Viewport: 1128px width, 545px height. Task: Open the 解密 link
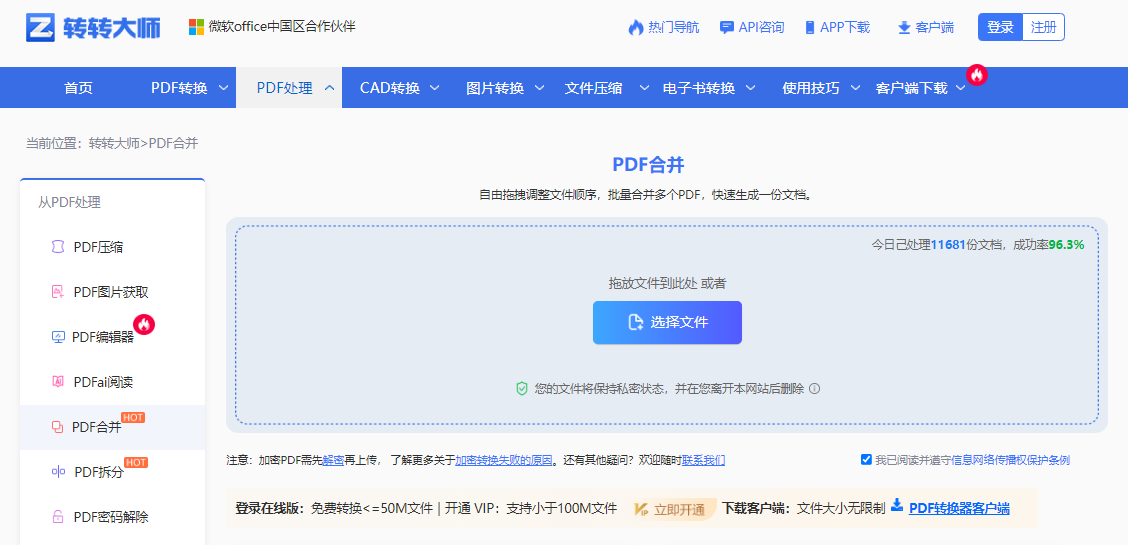pyautogui.click(x=333, y=460)
